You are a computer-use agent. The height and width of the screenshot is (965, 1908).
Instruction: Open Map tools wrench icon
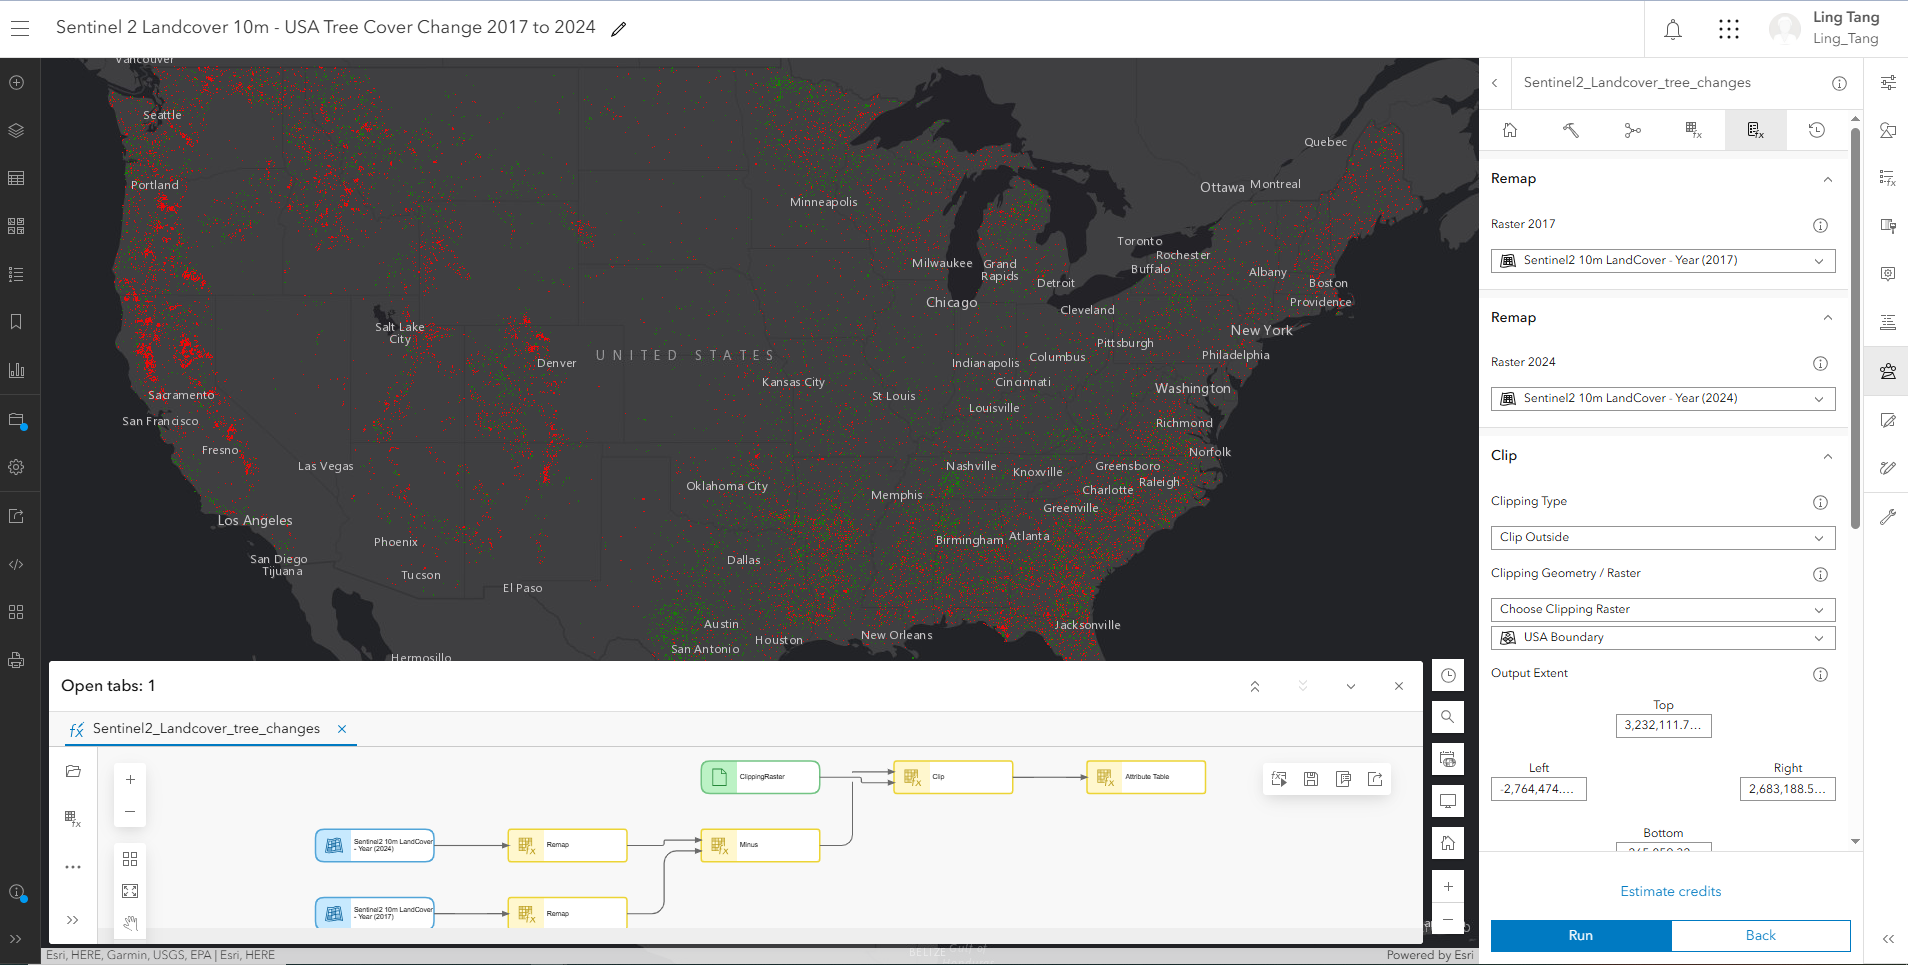click(x=1888, y=517)
